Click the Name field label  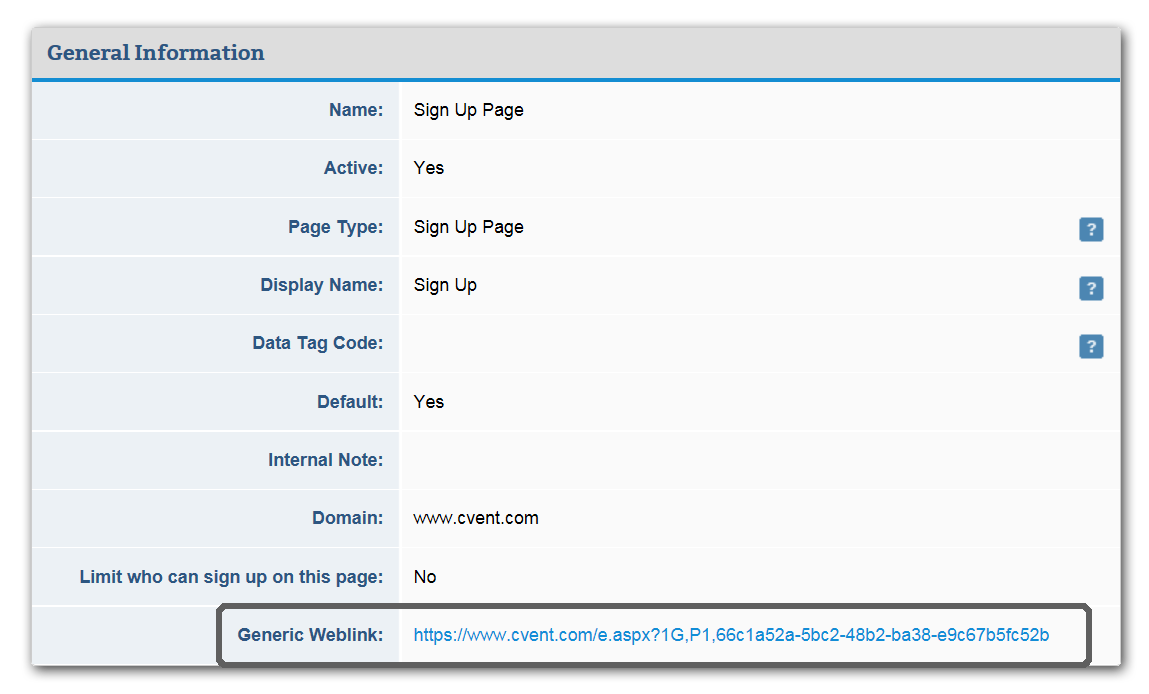(x=356, y=110)
